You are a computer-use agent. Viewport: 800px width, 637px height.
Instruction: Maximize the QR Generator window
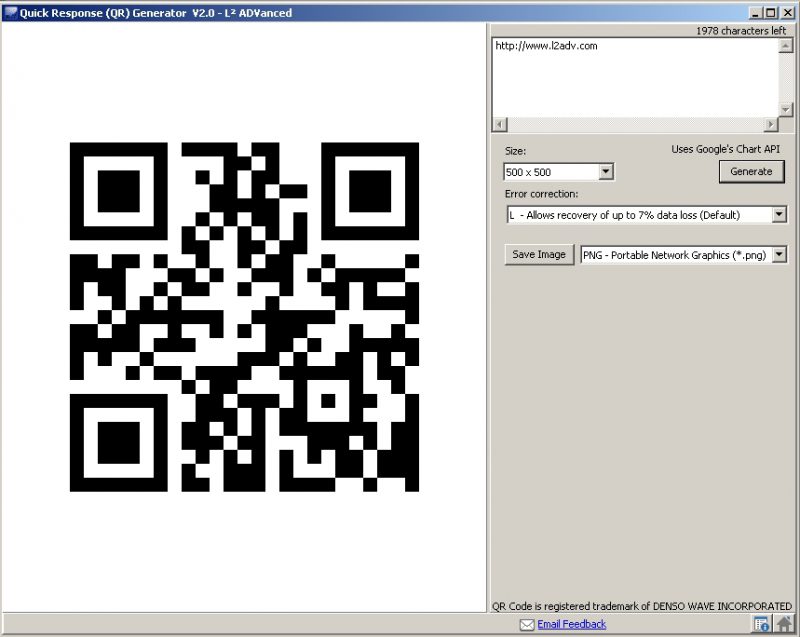771,13
